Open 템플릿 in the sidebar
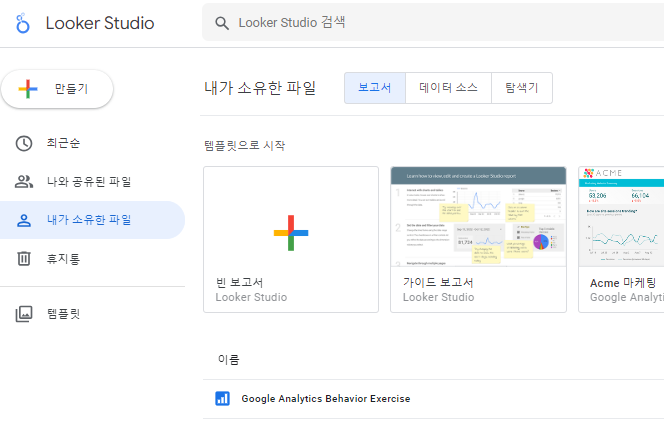The height and width of the screenshot is (431, 664). click(92, 314)
